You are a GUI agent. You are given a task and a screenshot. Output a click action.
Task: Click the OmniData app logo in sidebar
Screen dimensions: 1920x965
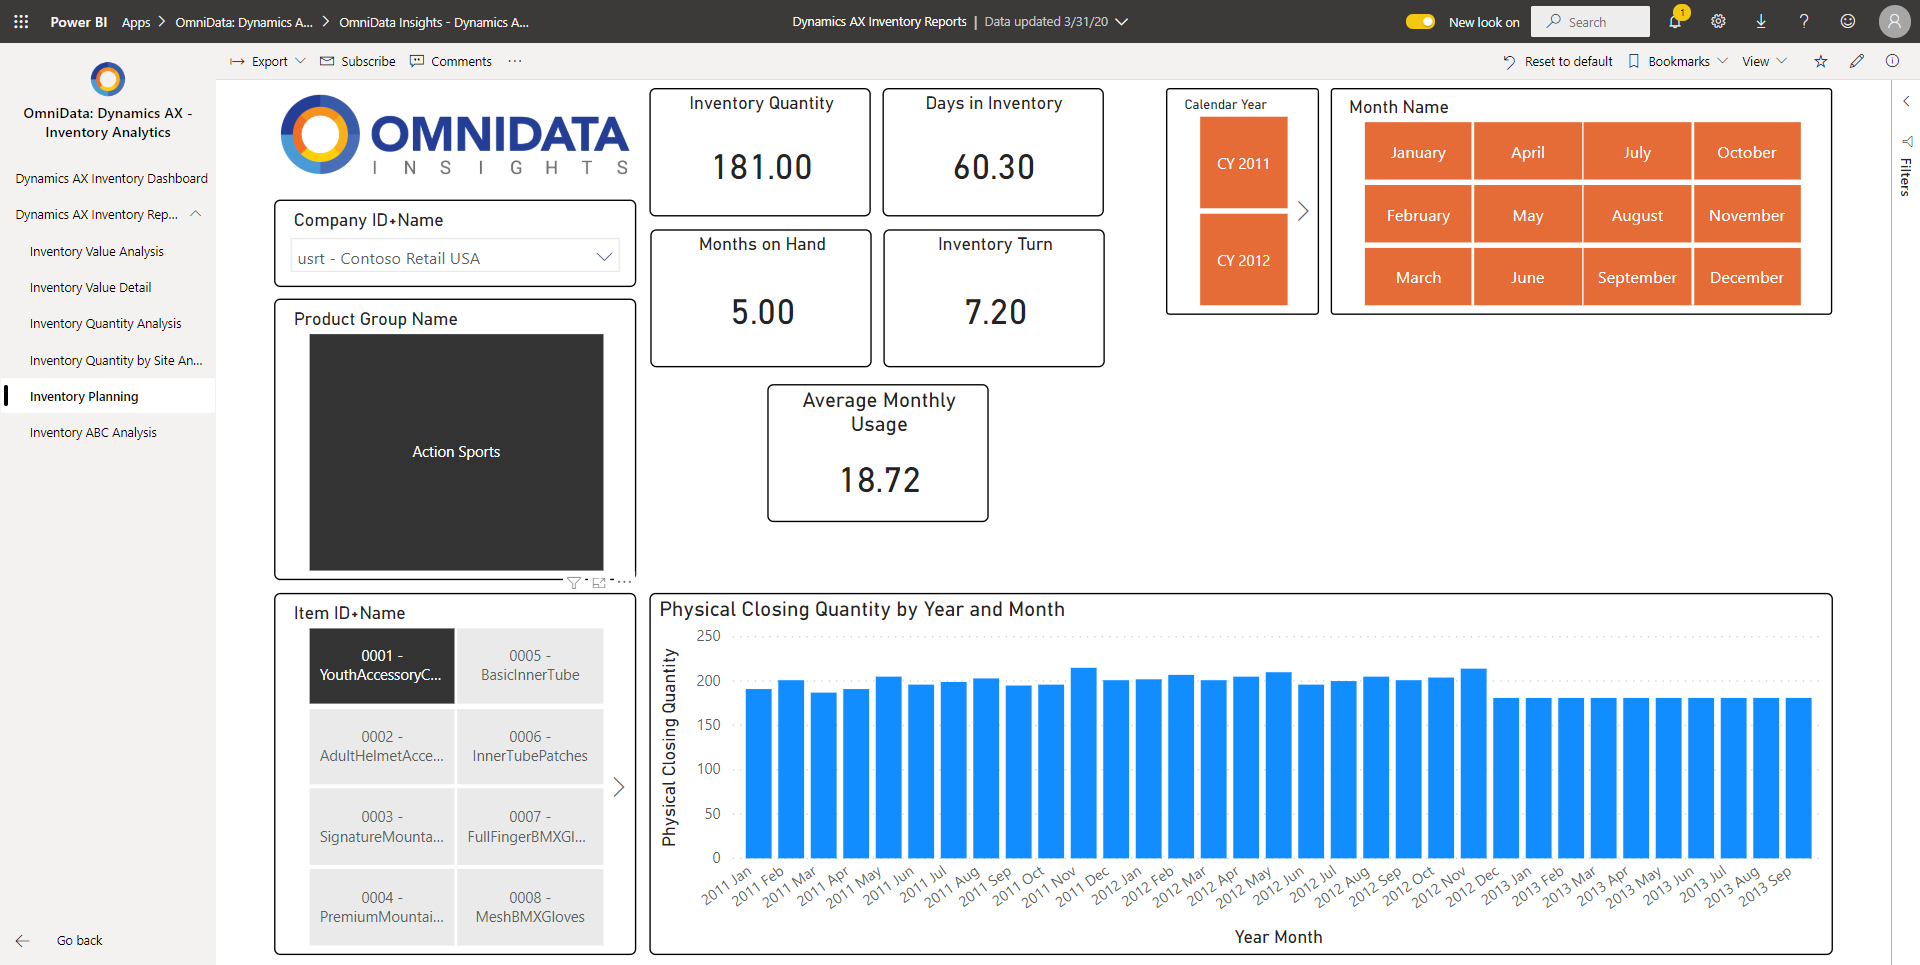[x=108, y=79]
